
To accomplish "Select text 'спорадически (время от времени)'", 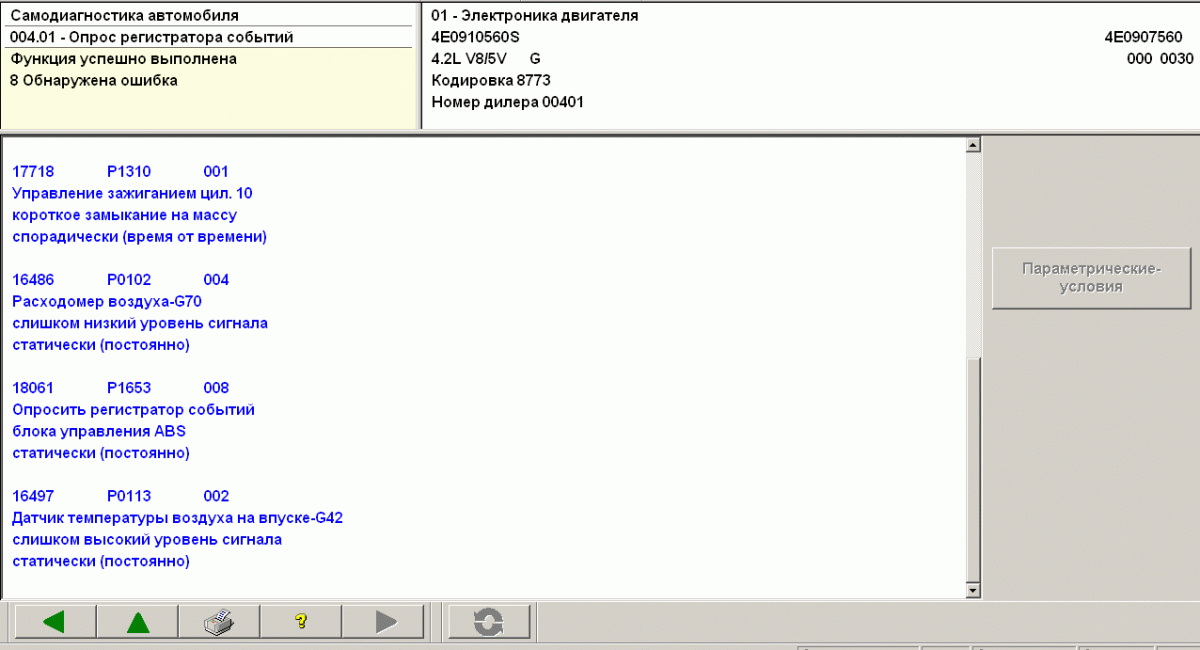I will click(139, 238).
